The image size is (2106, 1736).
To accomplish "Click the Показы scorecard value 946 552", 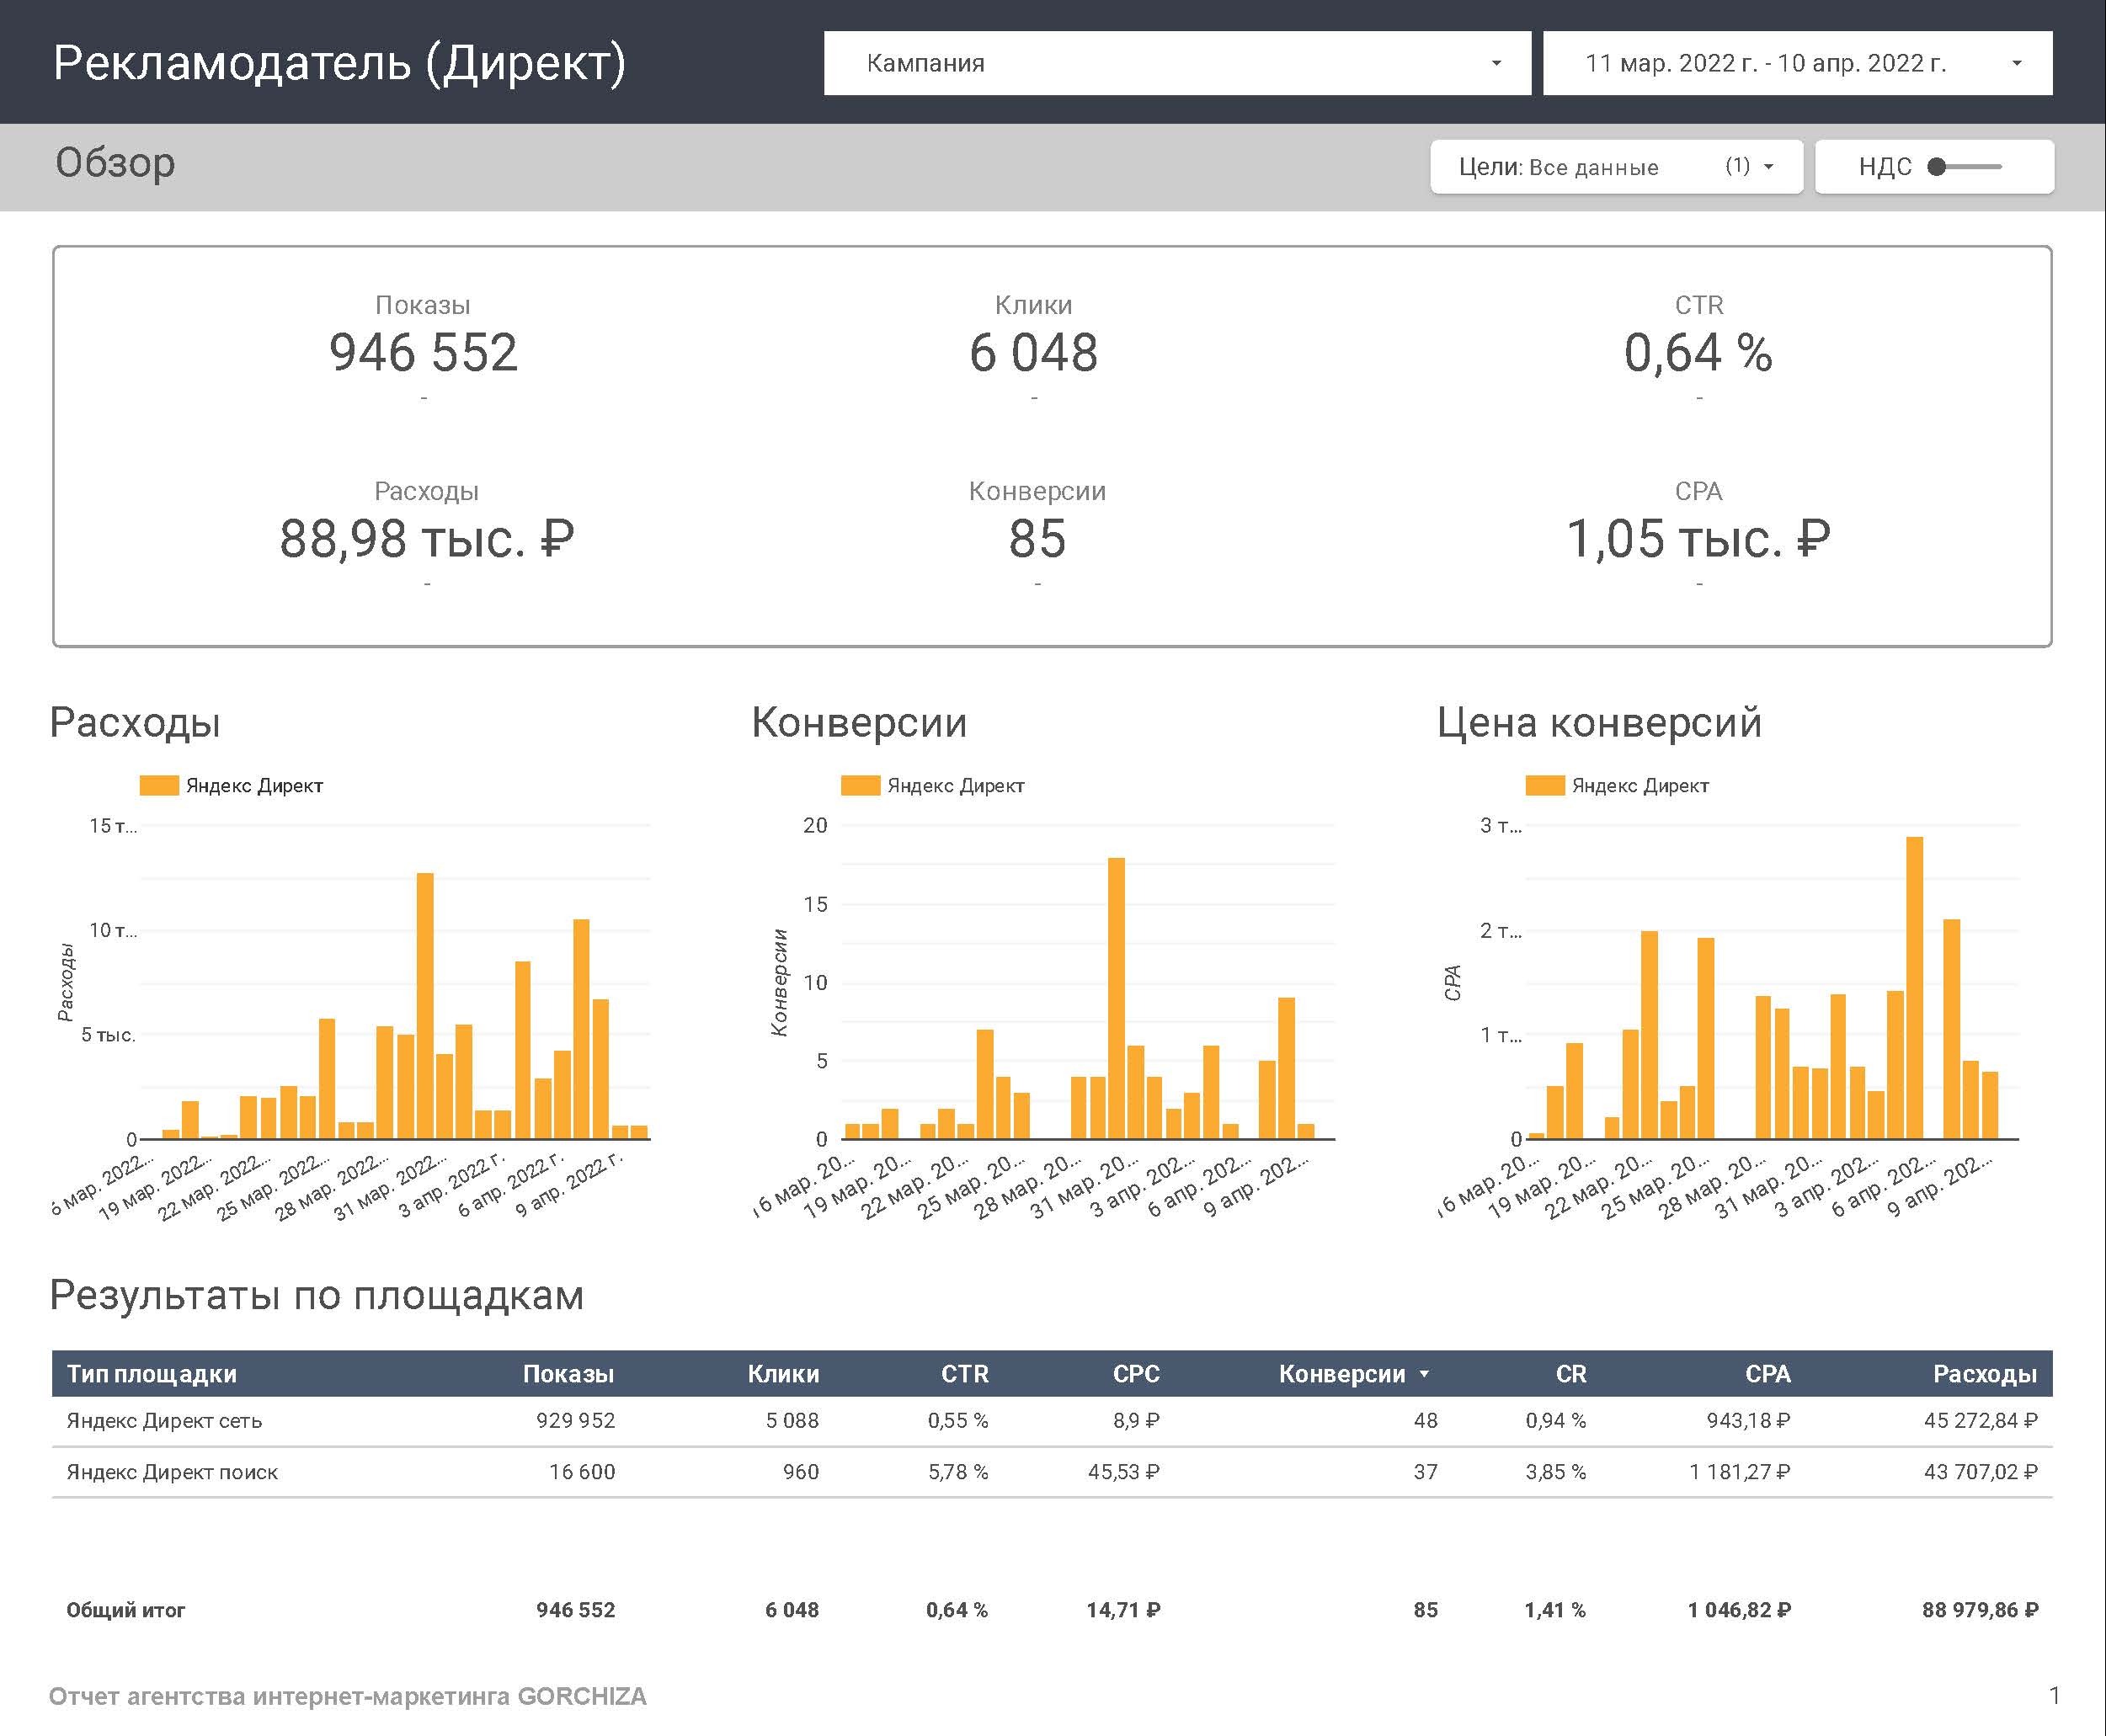I will point(423,353).
